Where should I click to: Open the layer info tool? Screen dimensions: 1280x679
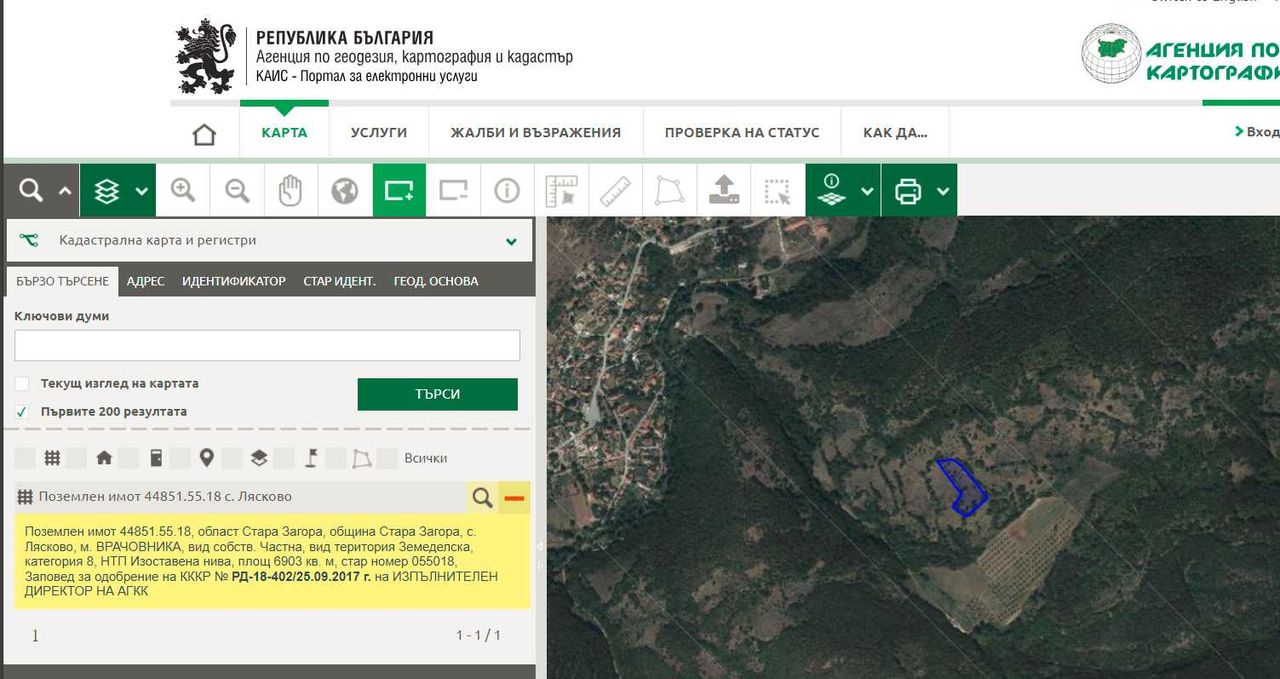tap(831, 190)
